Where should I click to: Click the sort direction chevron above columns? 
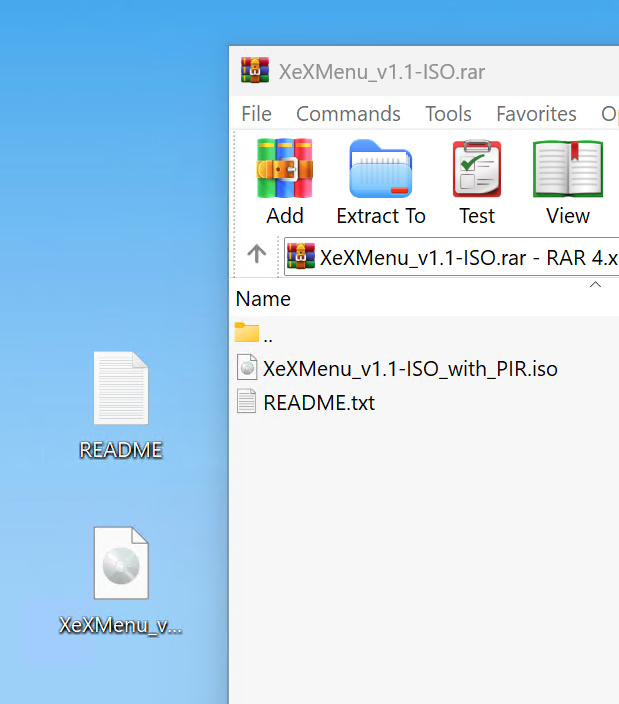tap(595, 284)
